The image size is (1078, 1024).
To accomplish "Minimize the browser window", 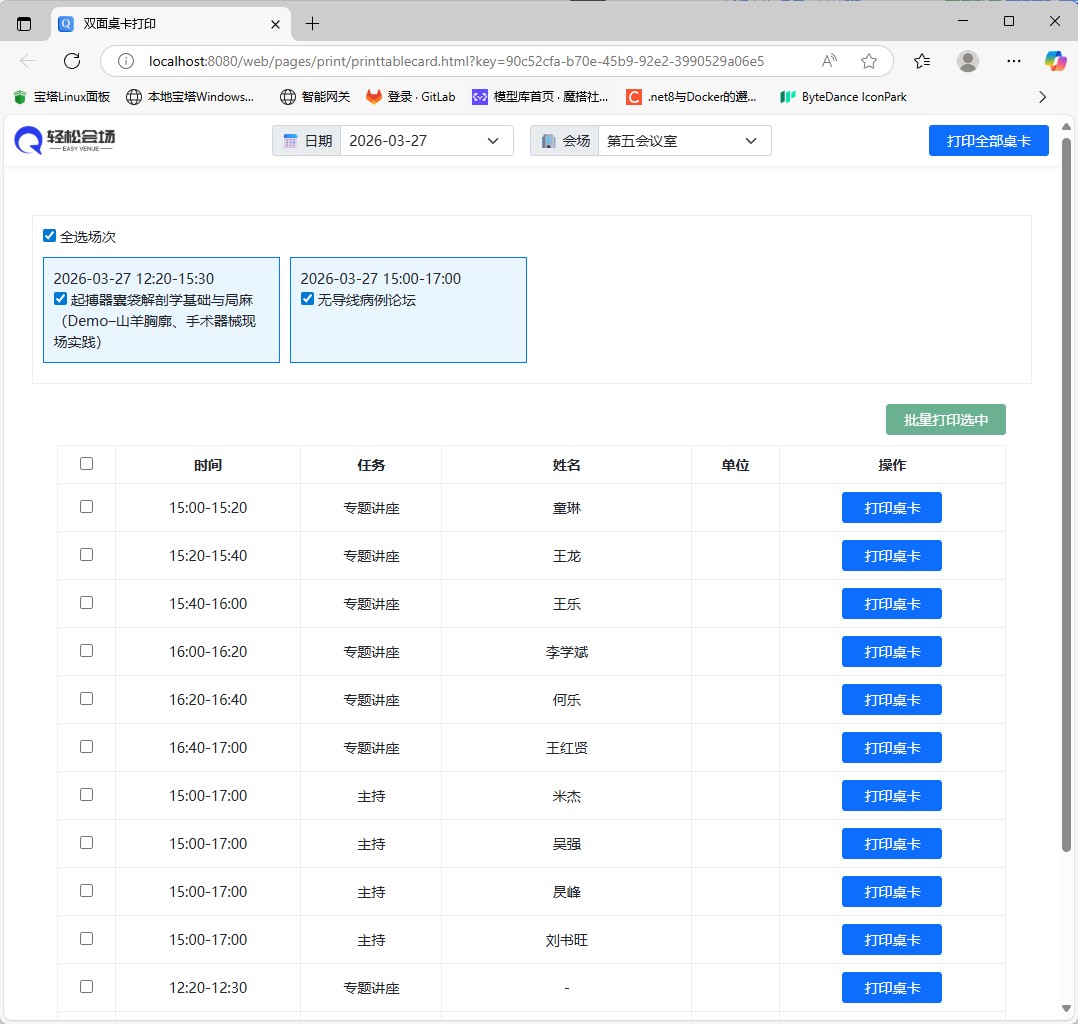I will (x=962, y=21).
